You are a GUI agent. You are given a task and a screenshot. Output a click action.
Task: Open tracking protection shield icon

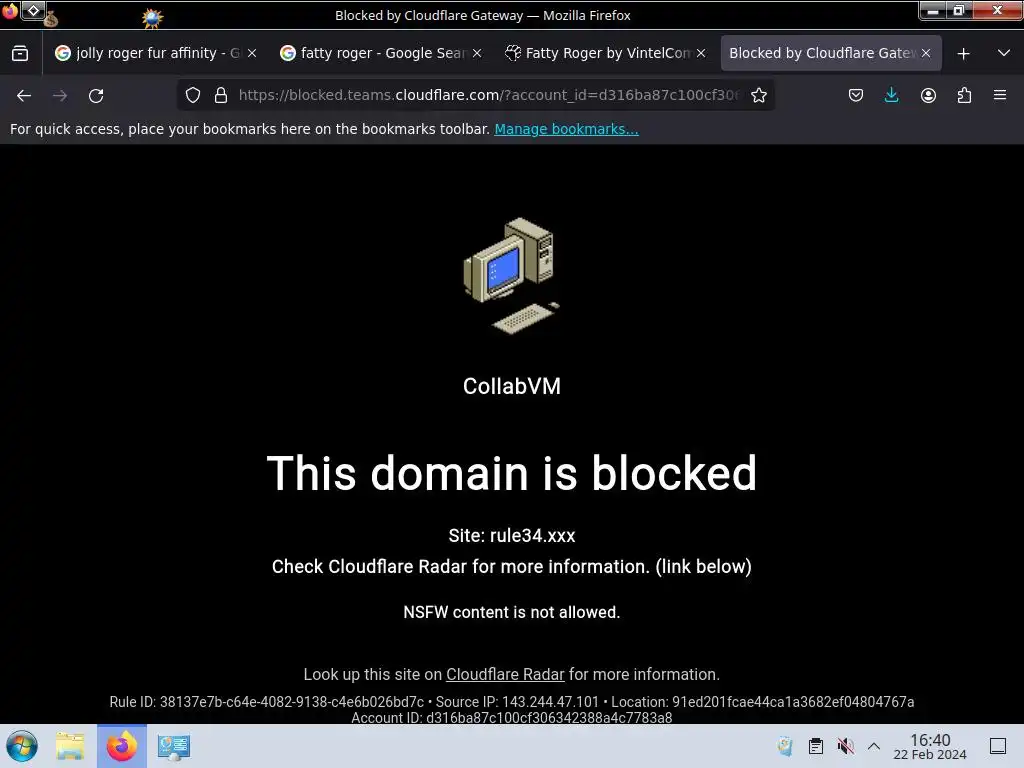193,95
